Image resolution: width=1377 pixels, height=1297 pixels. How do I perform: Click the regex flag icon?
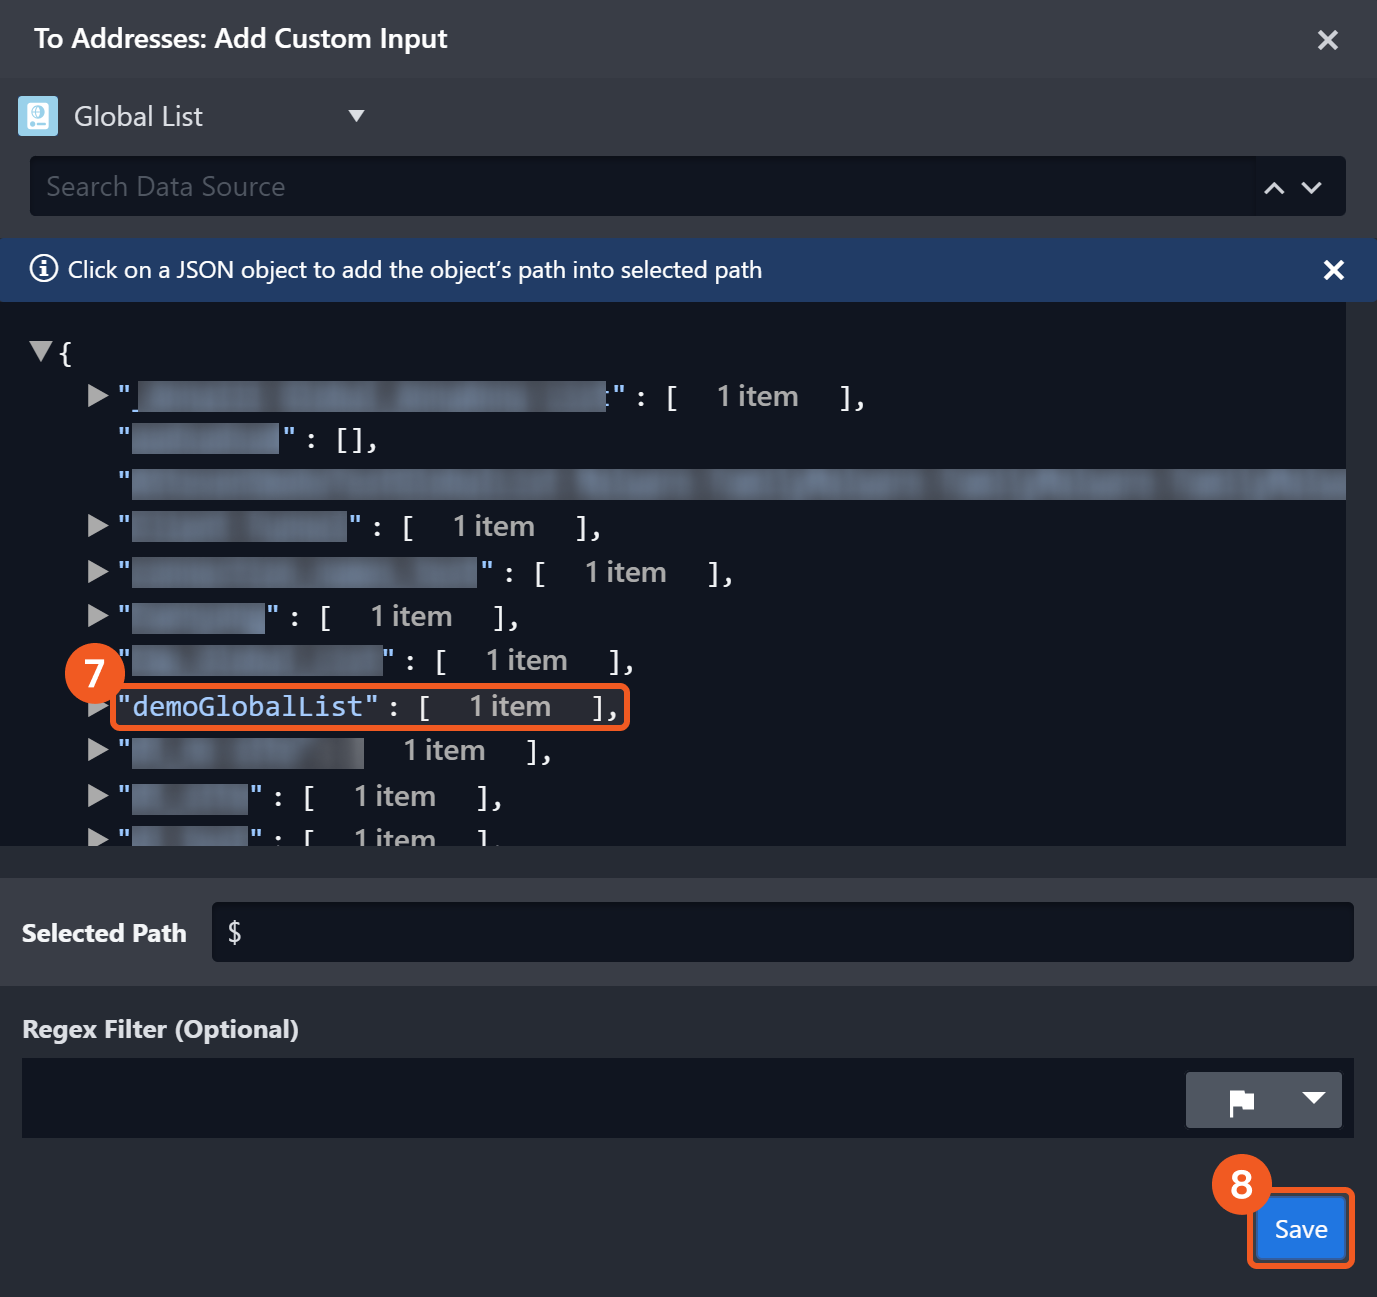pos(1241,1101)
